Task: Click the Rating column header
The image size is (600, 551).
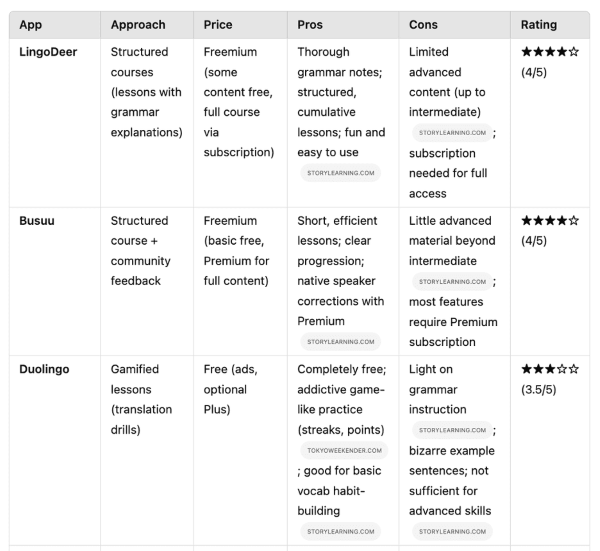Action: click(x=539, y=25)
